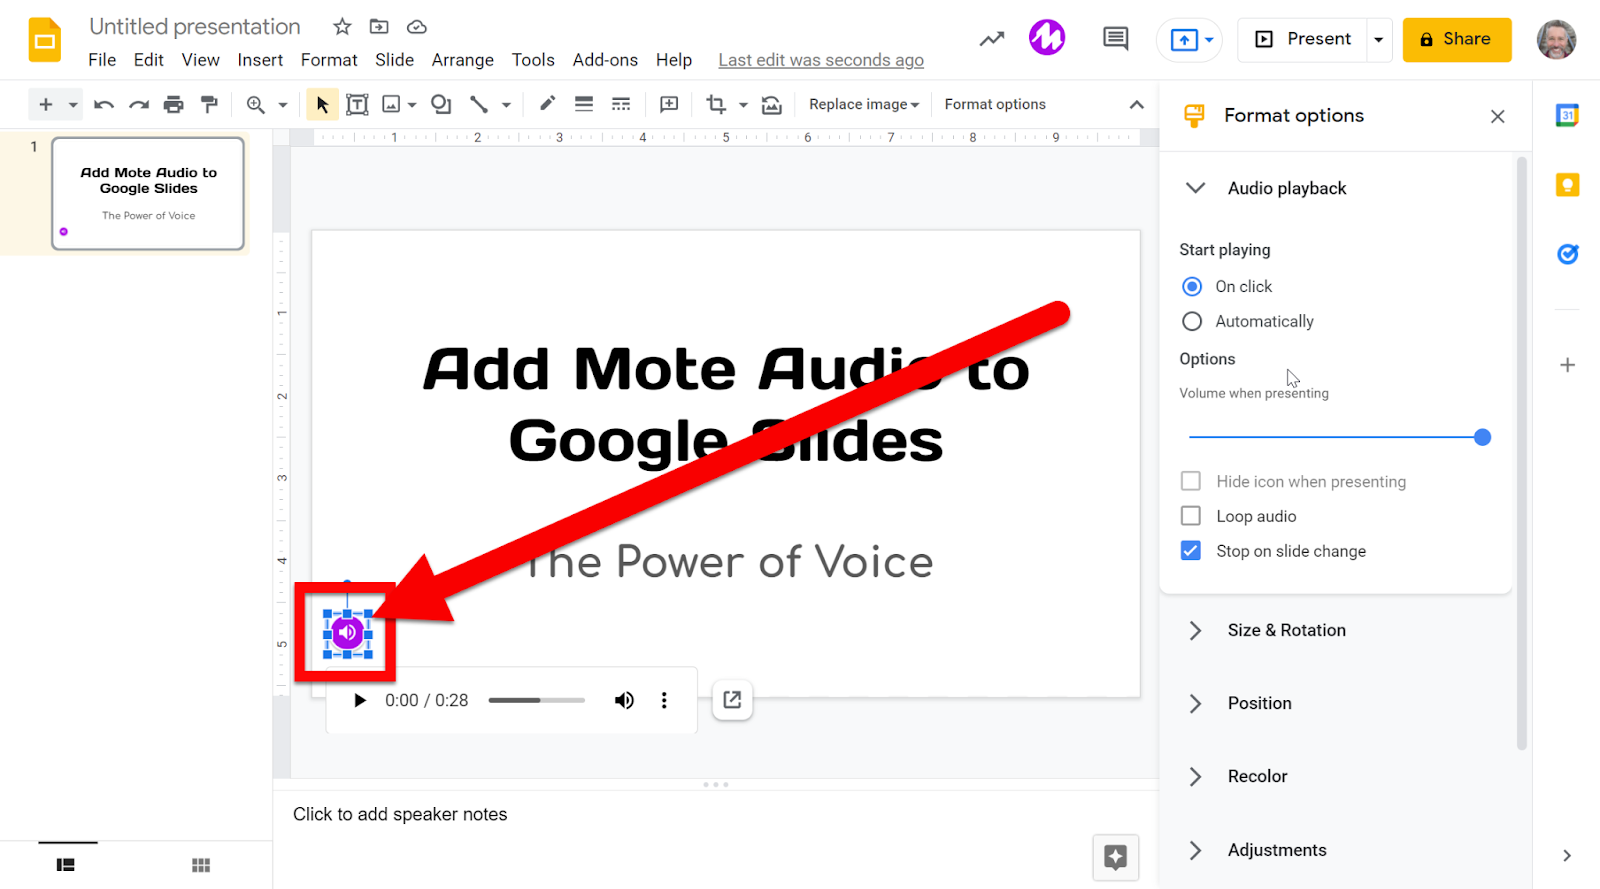Expand the Position section
This screenshot has width=1600, height=889.
coord(1195,703)
